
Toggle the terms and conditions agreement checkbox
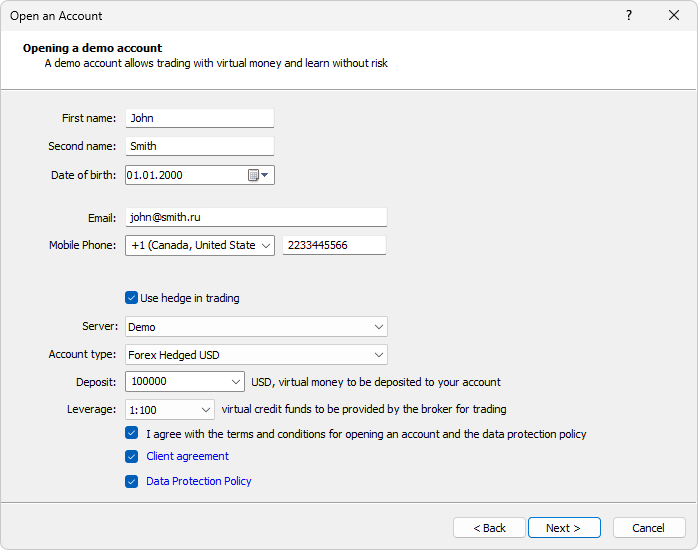pyautogui.click(x=131, y=433)
